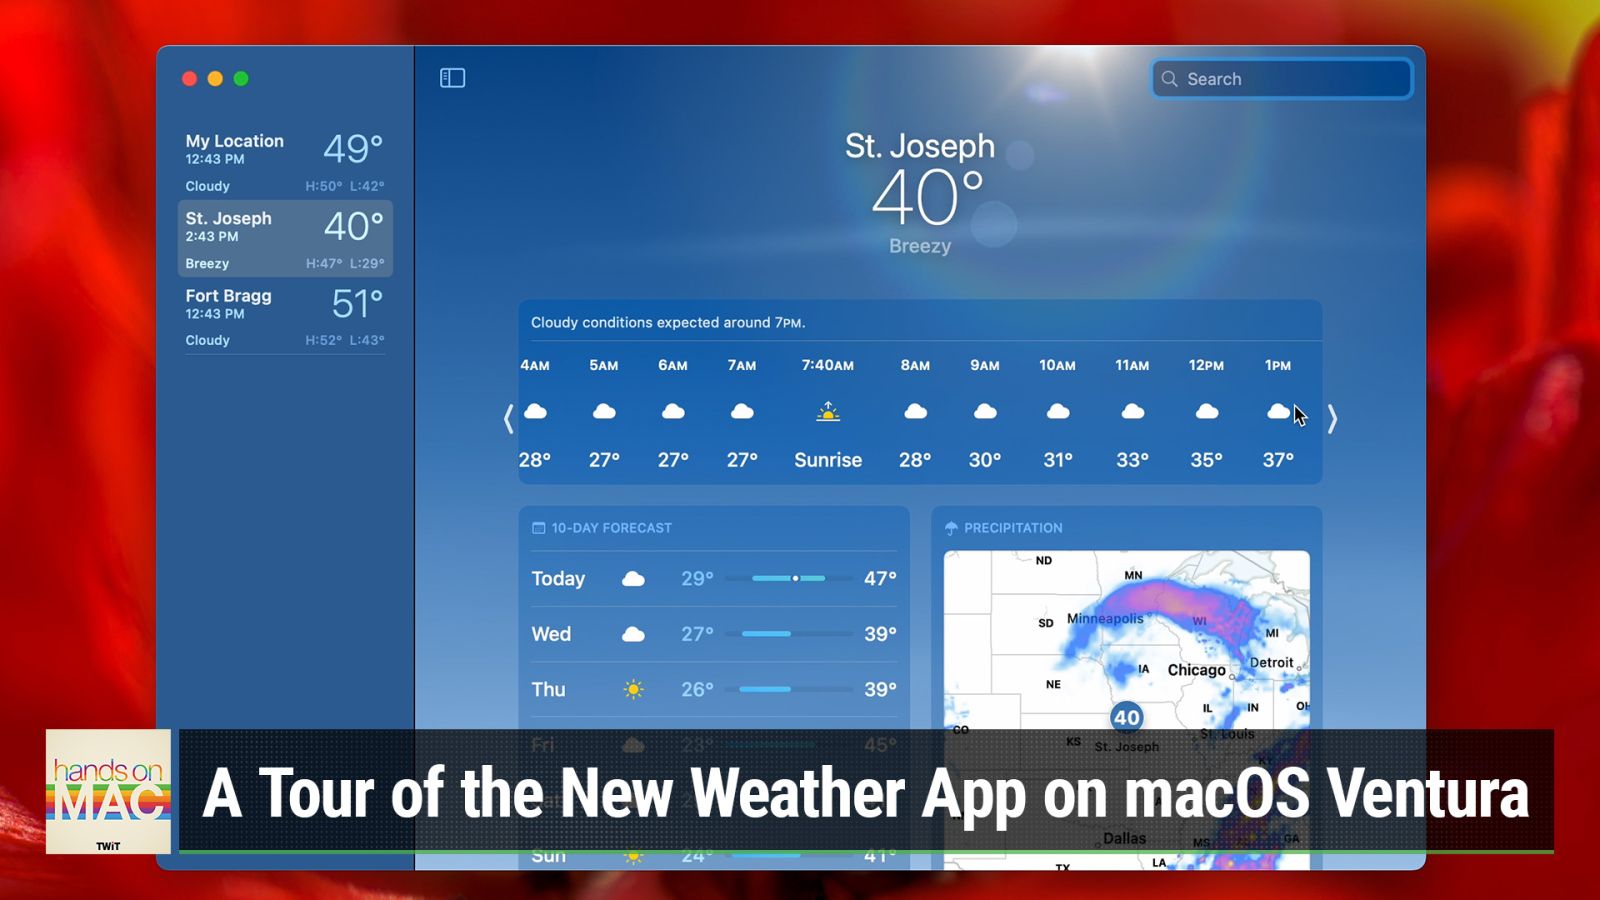Screen dimensions: 1600x900
Task: Click the magnifying glass in the search bar
Action: tap(1170, 78)
